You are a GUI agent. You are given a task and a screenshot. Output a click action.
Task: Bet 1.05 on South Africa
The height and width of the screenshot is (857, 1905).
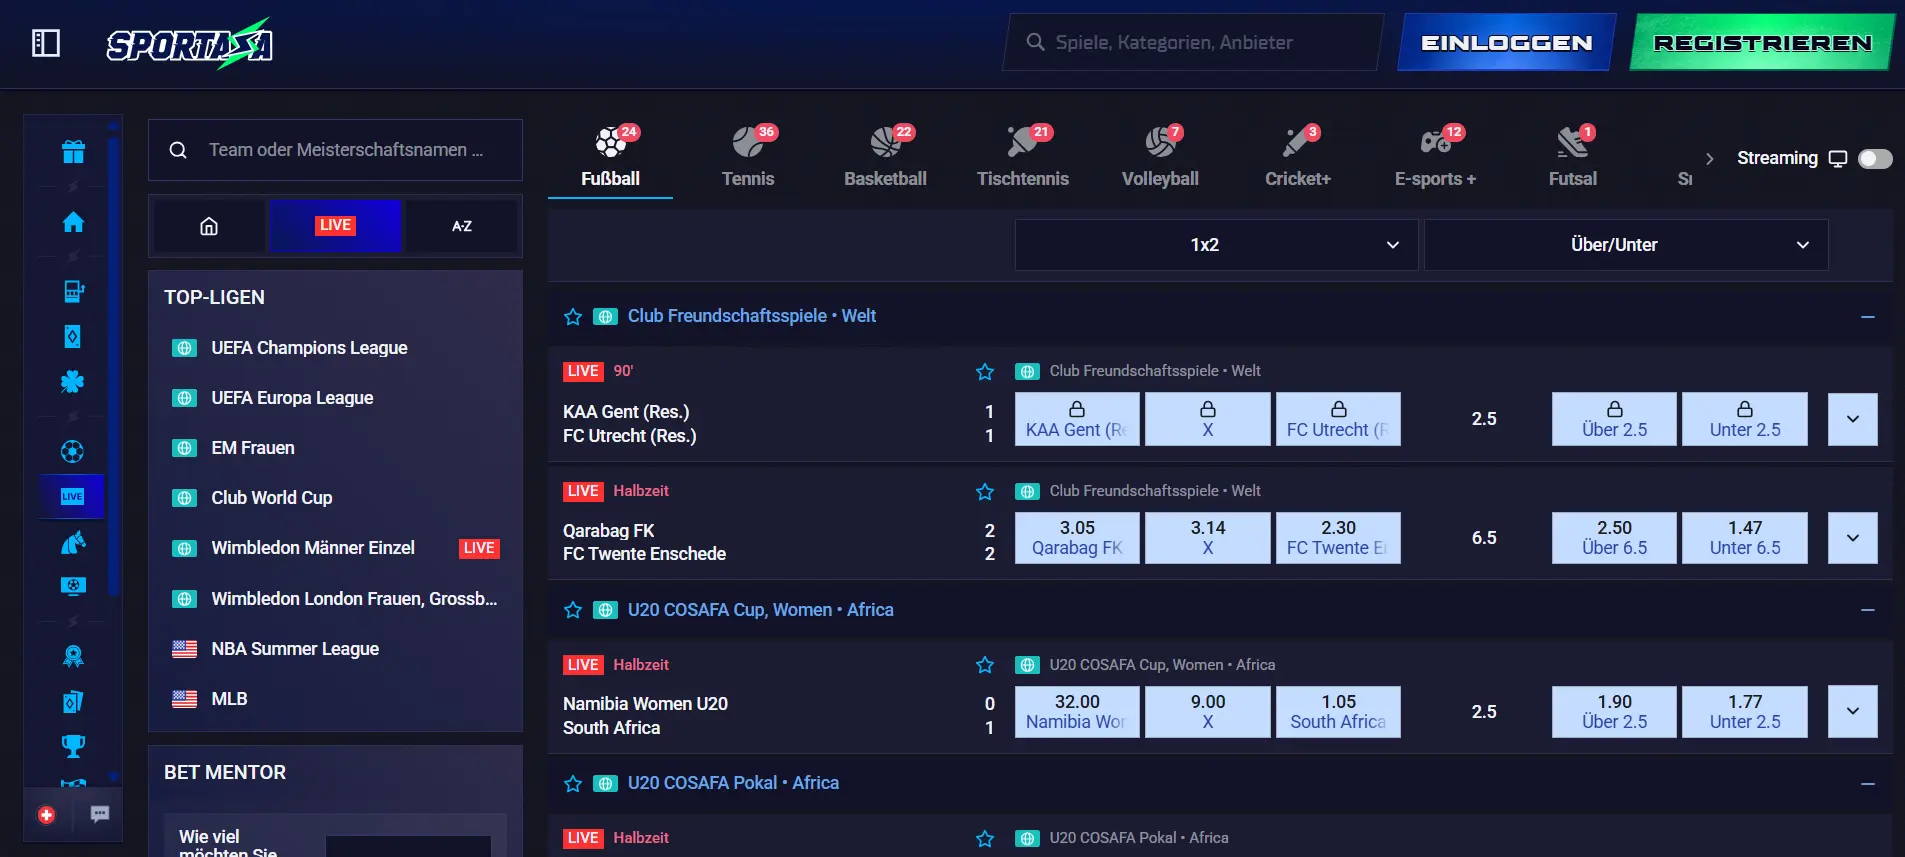point(1338,711)
